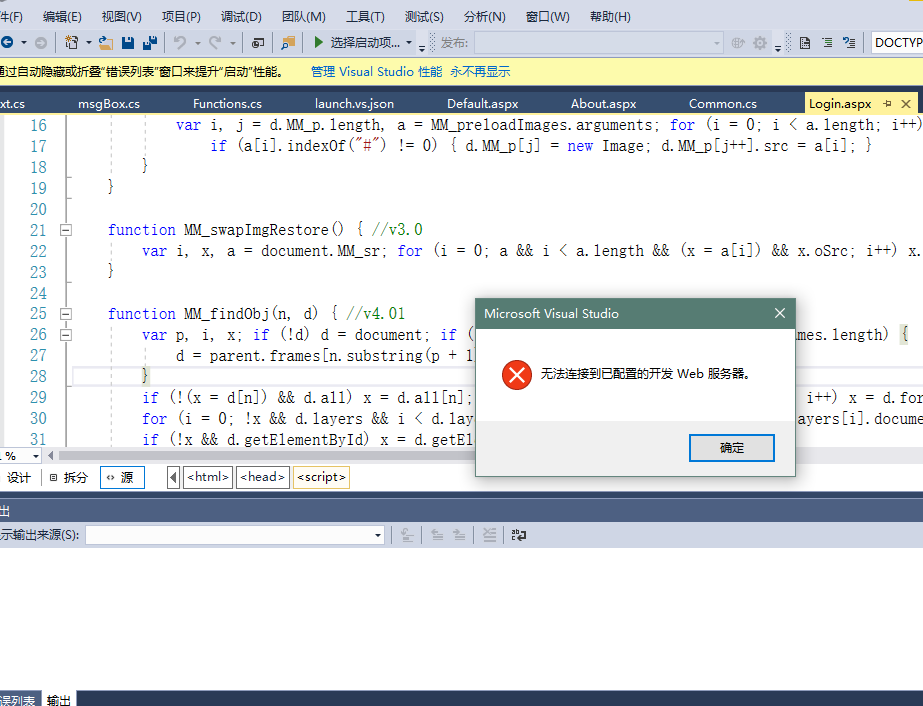Save the current file with the single-disk icon
The image size is (923, 706).
(x=128, y=42)
